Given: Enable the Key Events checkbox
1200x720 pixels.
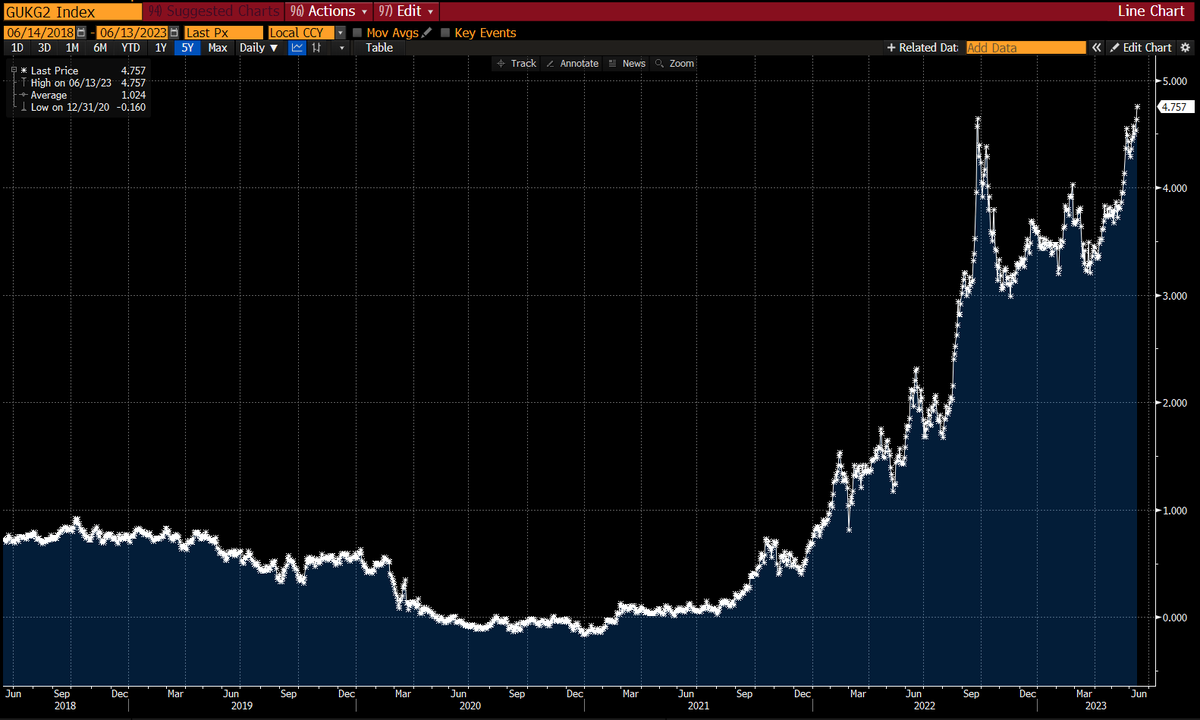Looking at the screenshot, I should pyautogui.click(x=445, y=33).
